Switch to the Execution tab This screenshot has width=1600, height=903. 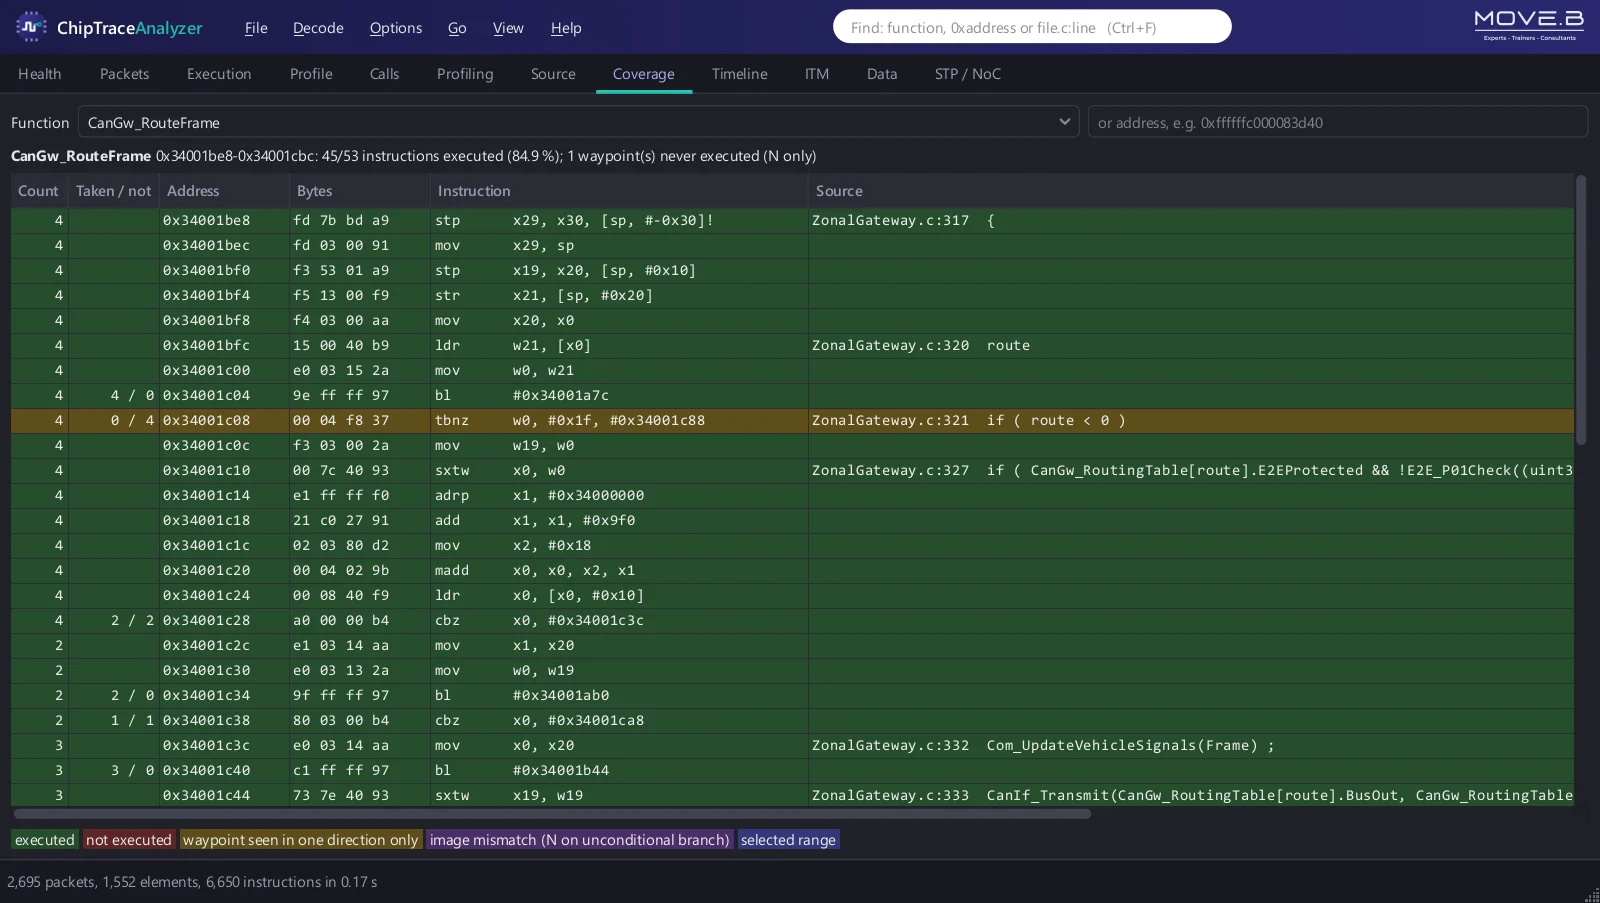click(219, 74)
